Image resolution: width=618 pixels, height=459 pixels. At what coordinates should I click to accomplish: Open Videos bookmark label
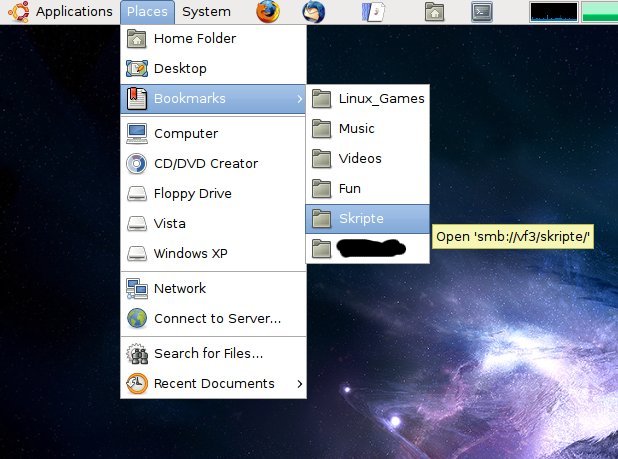click(360, 158)
